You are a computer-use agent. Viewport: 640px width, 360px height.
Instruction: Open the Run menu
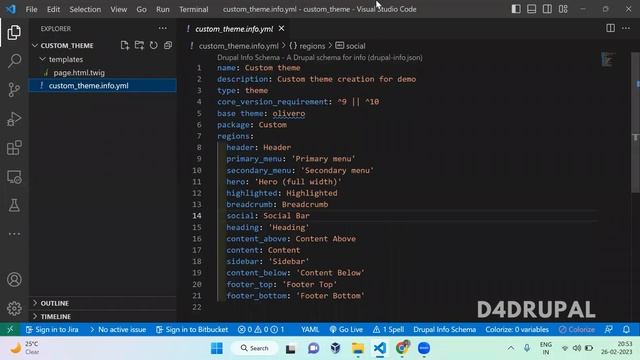[x=162, y=9]
